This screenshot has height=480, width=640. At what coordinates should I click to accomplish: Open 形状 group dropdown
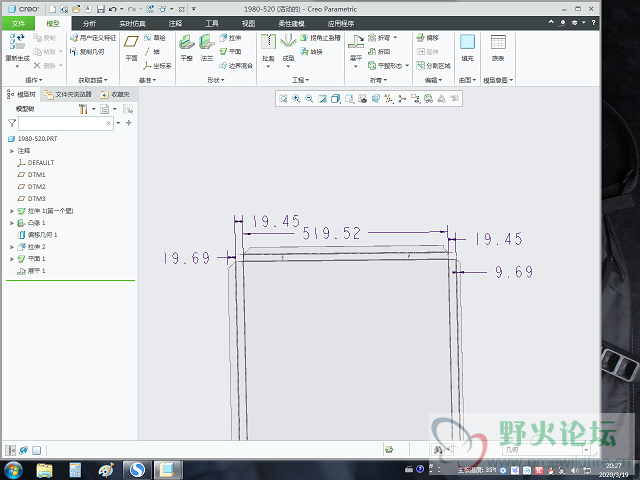pos(216,80)
